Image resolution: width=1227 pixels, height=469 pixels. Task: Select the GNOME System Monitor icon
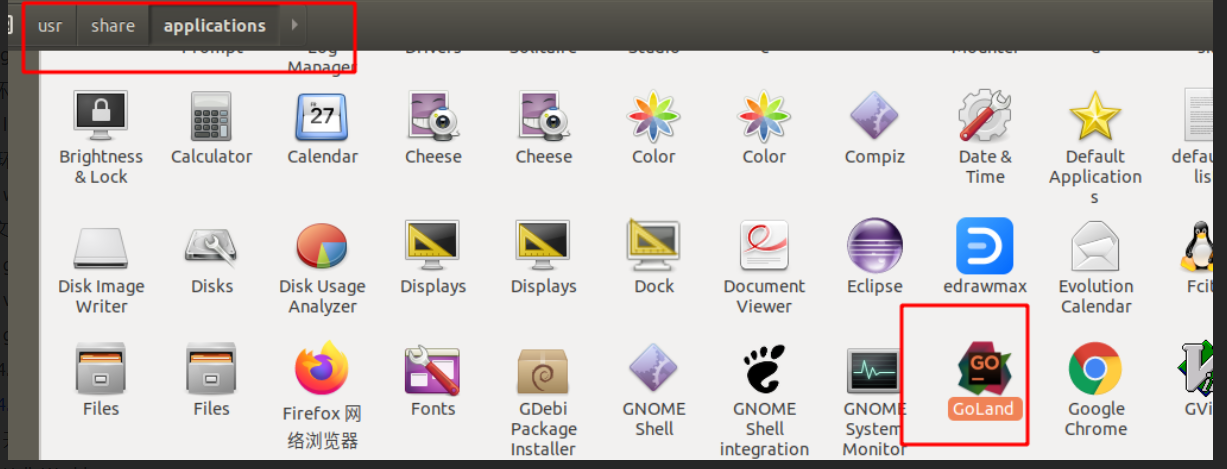coord(874,370)
